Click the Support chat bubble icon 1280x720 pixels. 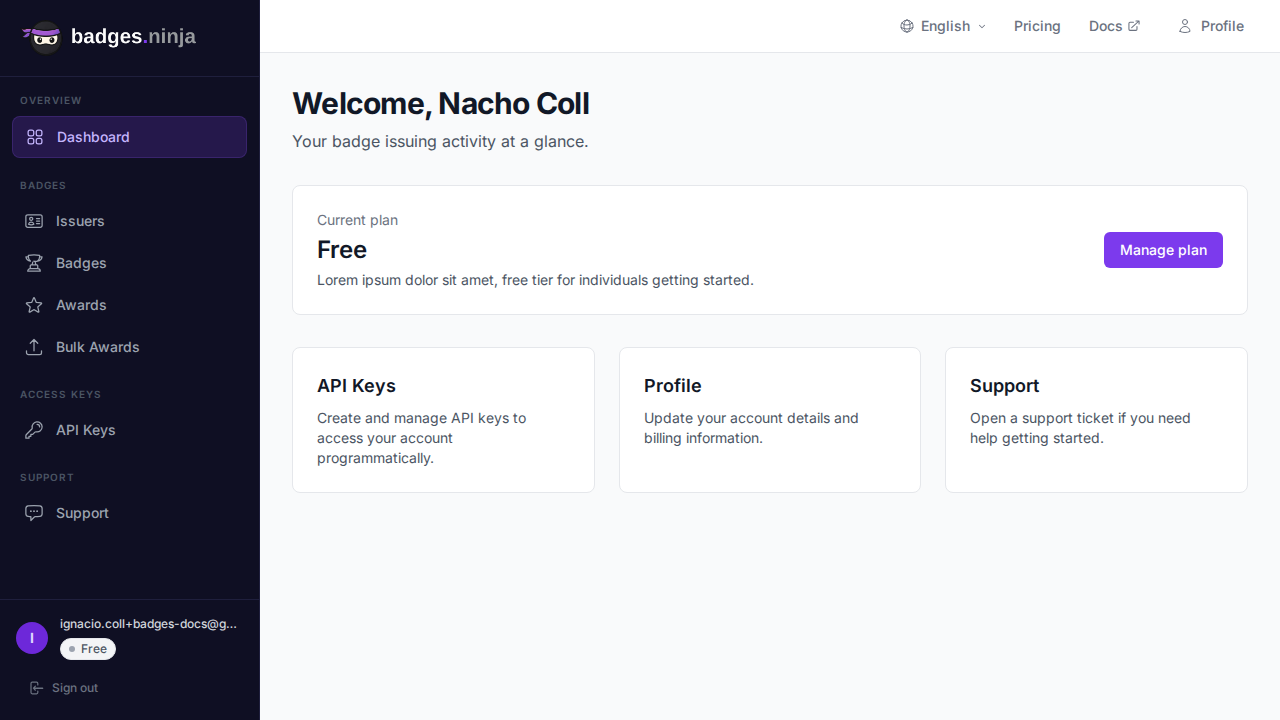(34, 513)
